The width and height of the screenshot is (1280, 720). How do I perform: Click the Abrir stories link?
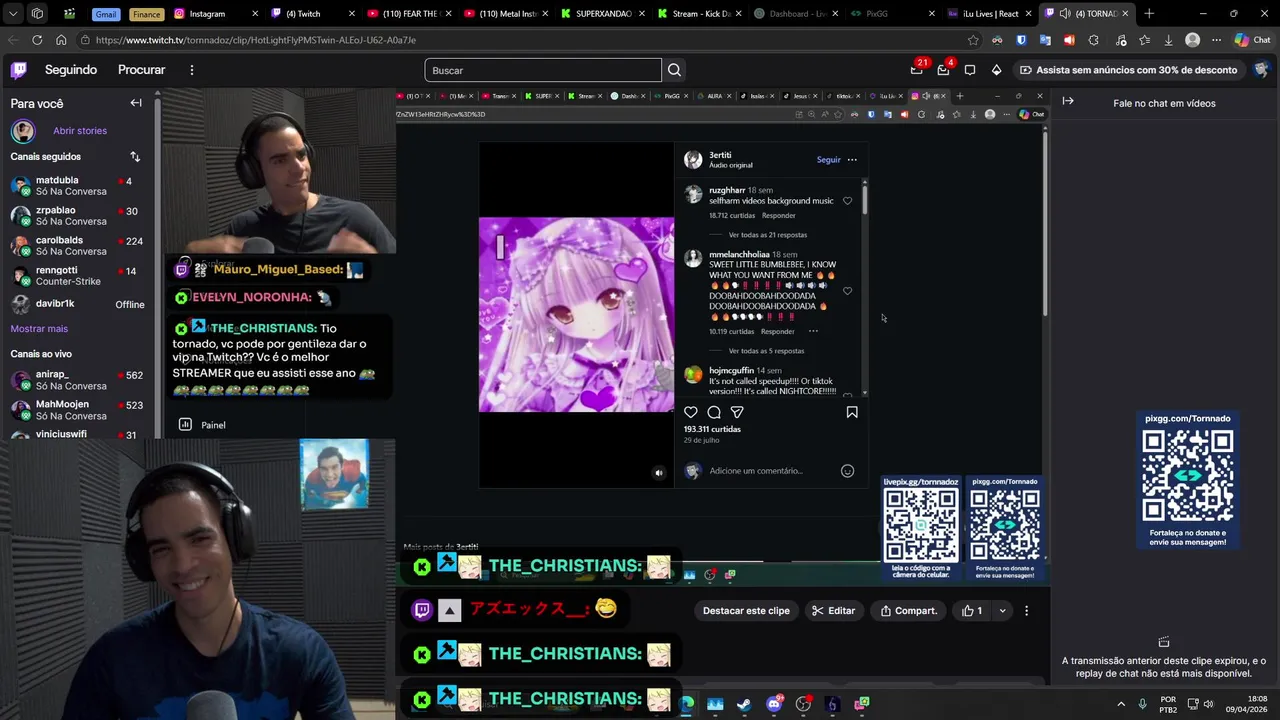80,131
